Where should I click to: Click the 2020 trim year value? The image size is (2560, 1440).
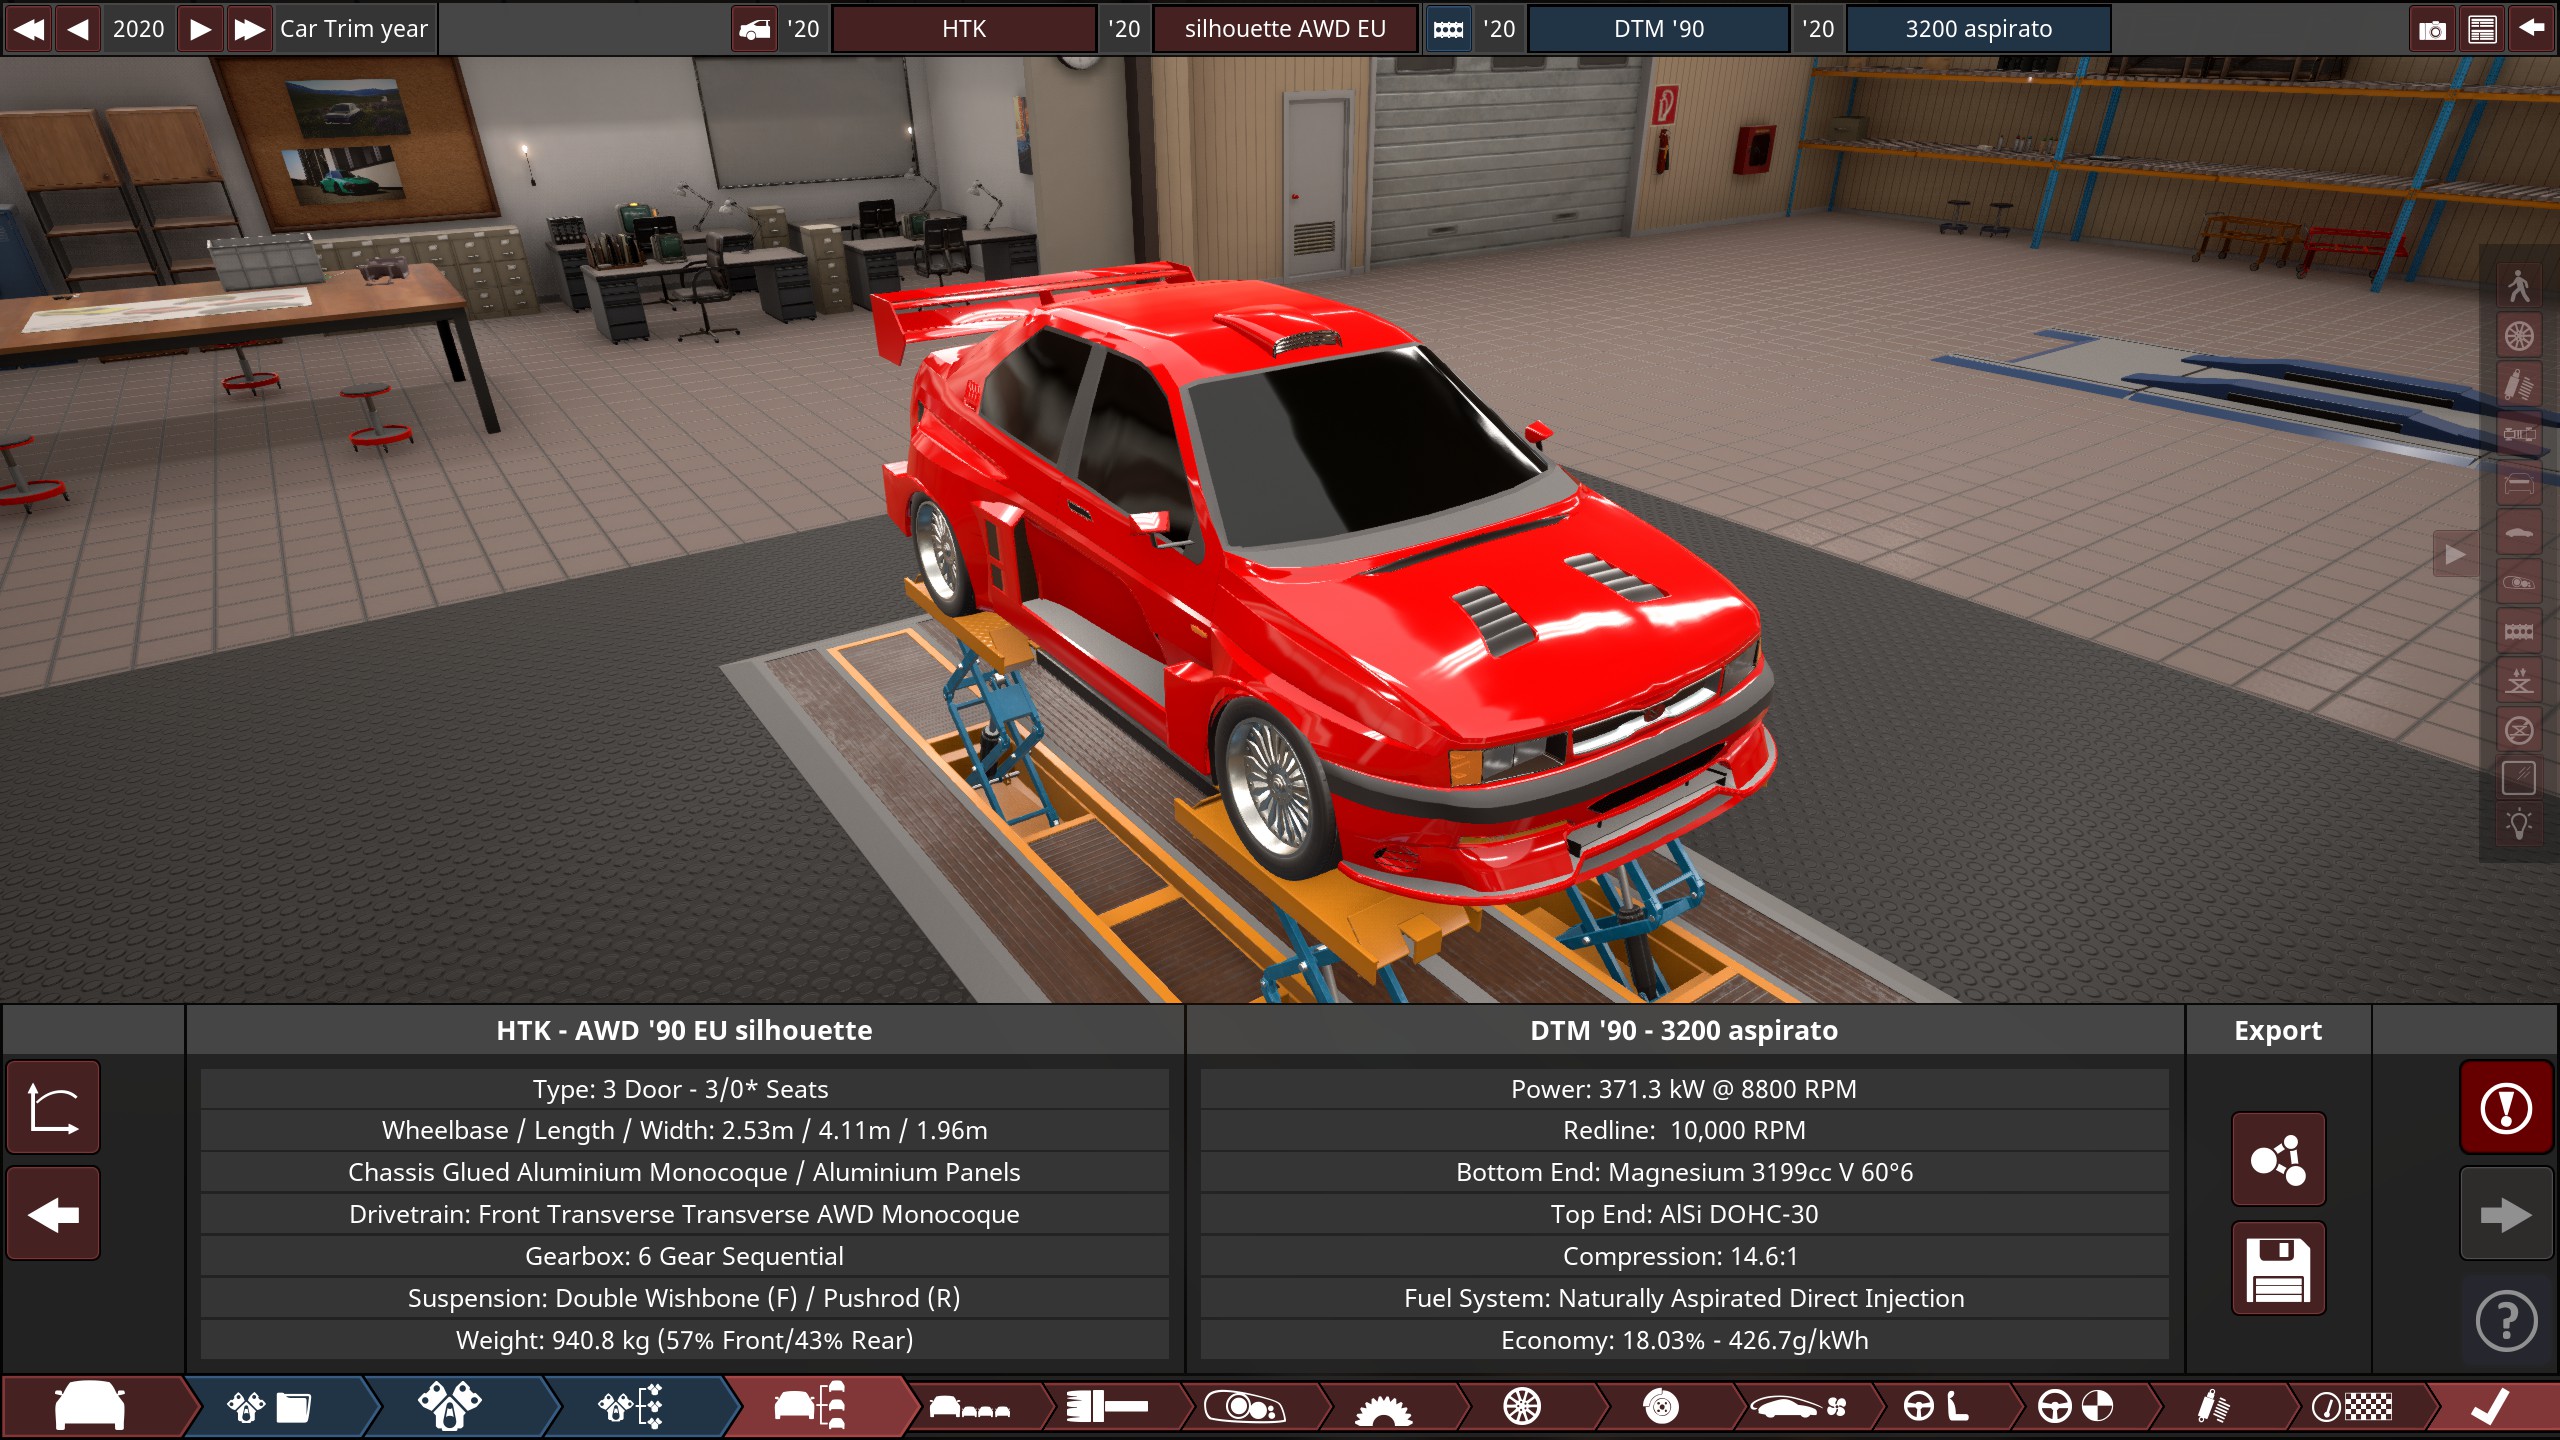pyautogui.click(x=138, y=28)
